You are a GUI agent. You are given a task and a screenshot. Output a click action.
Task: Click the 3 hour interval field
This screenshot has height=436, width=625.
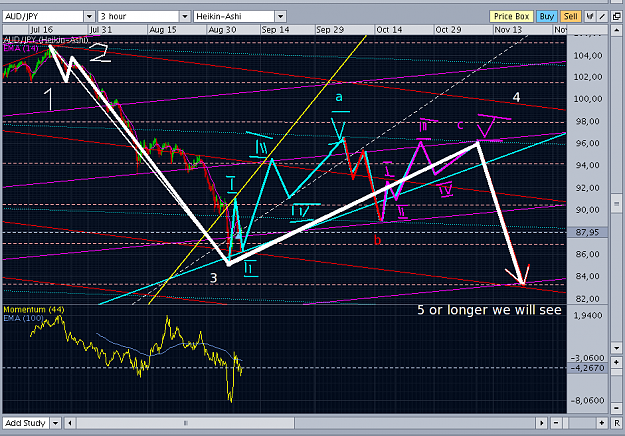(x=138, y=16)
